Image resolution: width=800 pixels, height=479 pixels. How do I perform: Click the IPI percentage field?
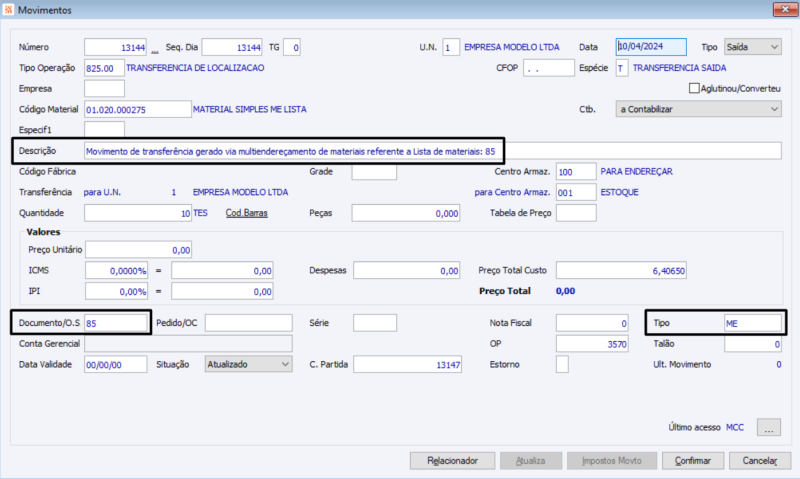(116, 291)
